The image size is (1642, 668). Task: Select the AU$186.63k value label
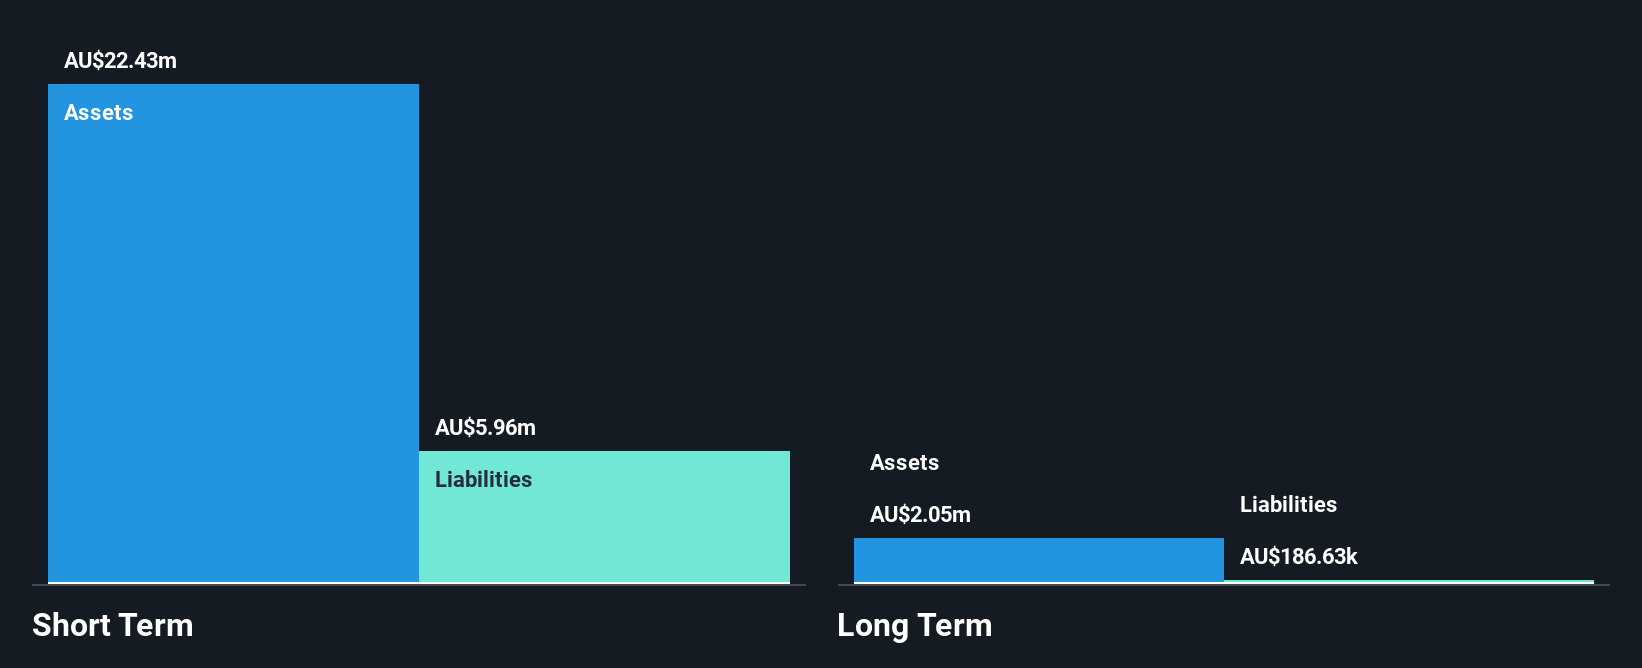click(1298, 557)
